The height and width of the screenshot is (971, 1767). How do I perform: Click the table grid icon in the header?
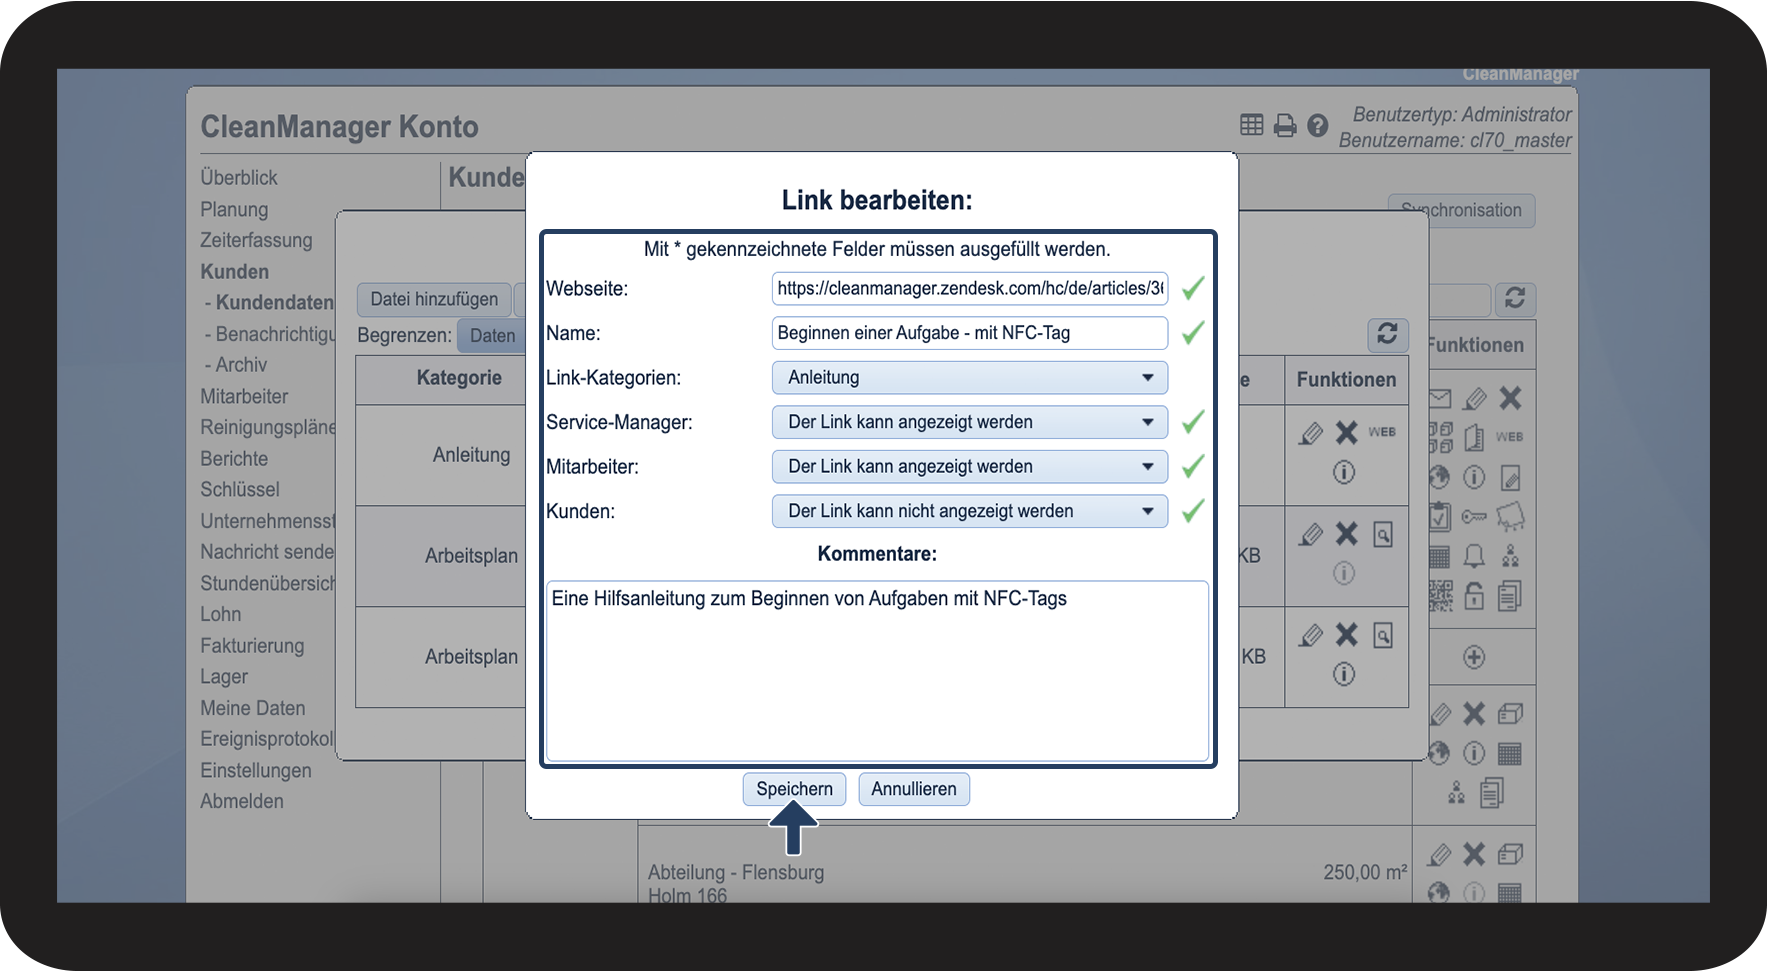pos(1251,125)
